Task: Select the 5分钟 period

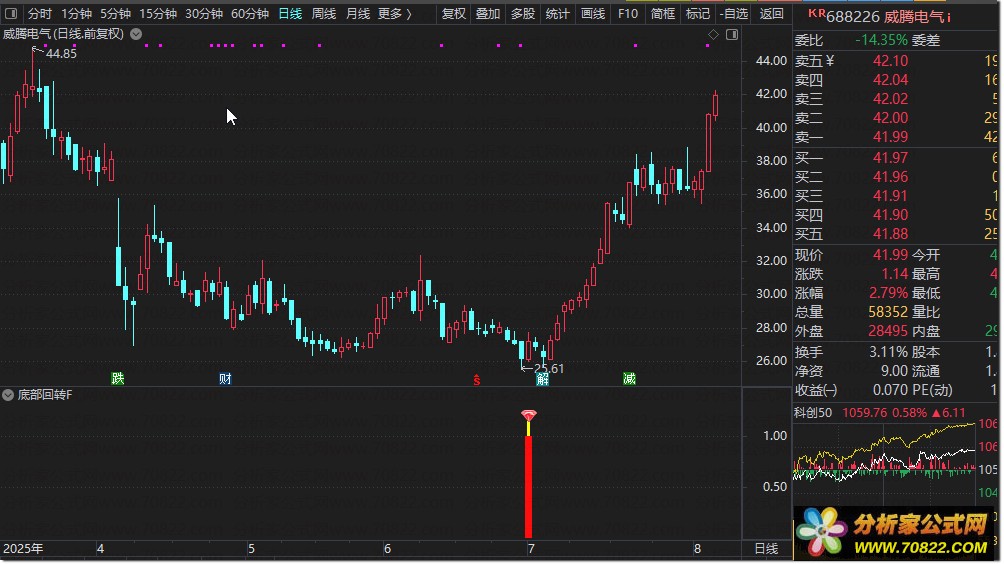Action: coord(115,13)
